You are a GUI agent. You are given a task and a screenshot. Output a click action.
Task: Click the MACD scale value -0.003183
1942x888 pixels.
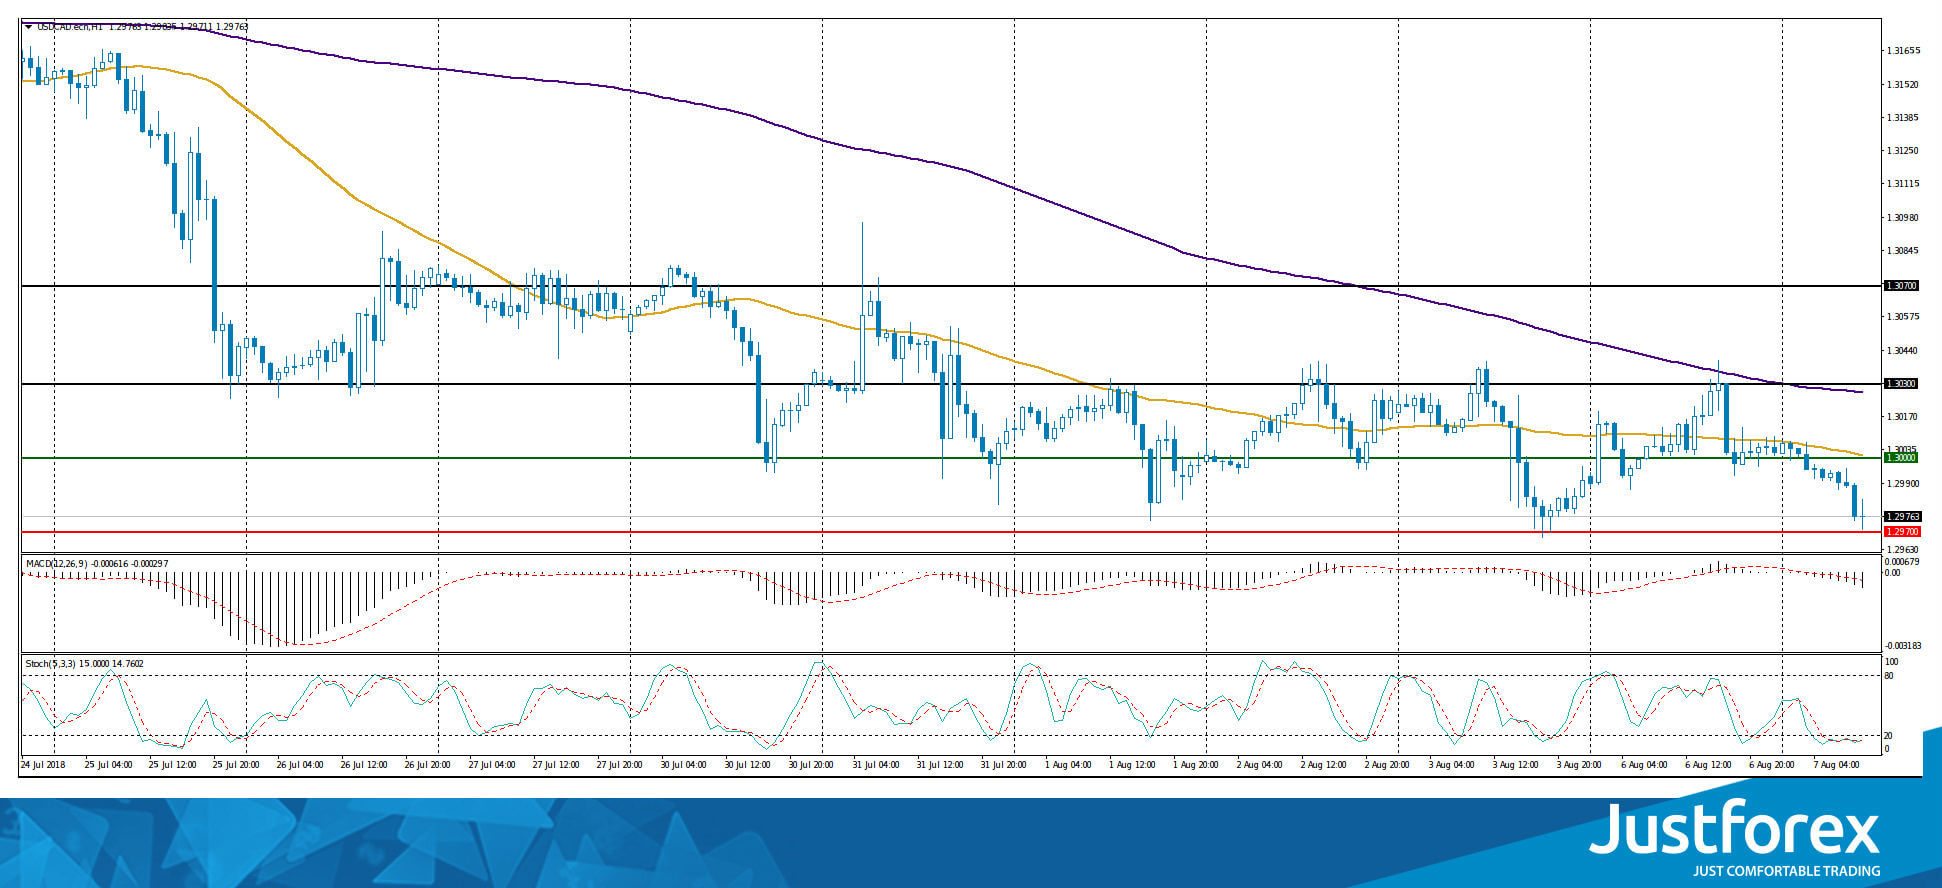[1903, 646]
